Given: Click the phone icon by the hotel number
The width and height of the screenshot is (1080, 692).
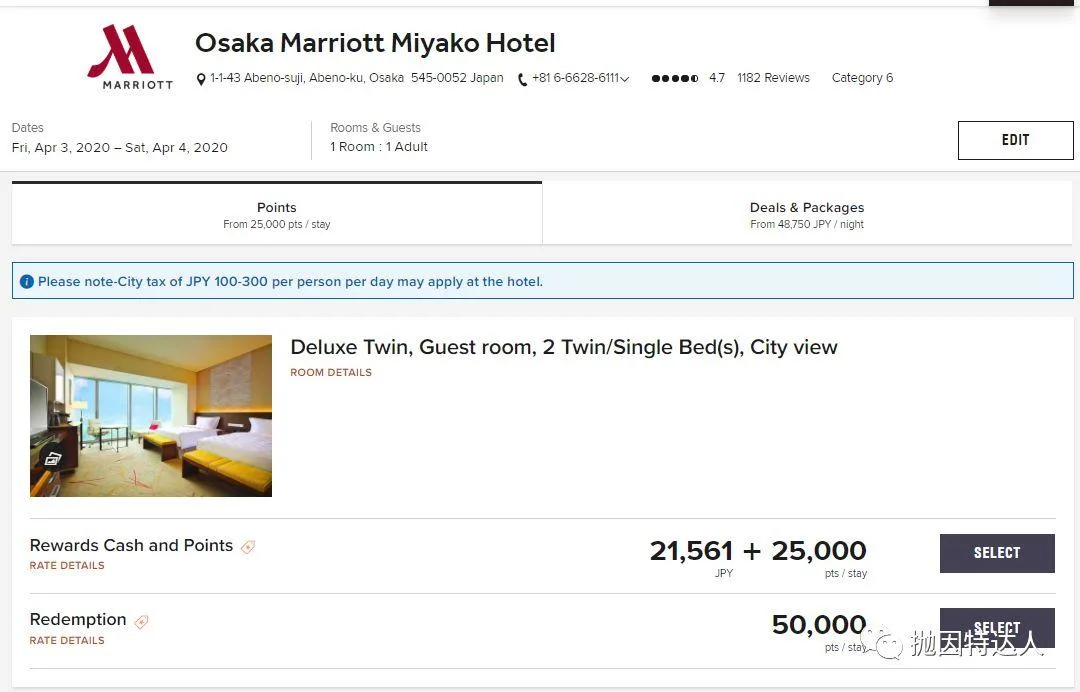Looking at the screenshot, I should (x=523, y=79).
